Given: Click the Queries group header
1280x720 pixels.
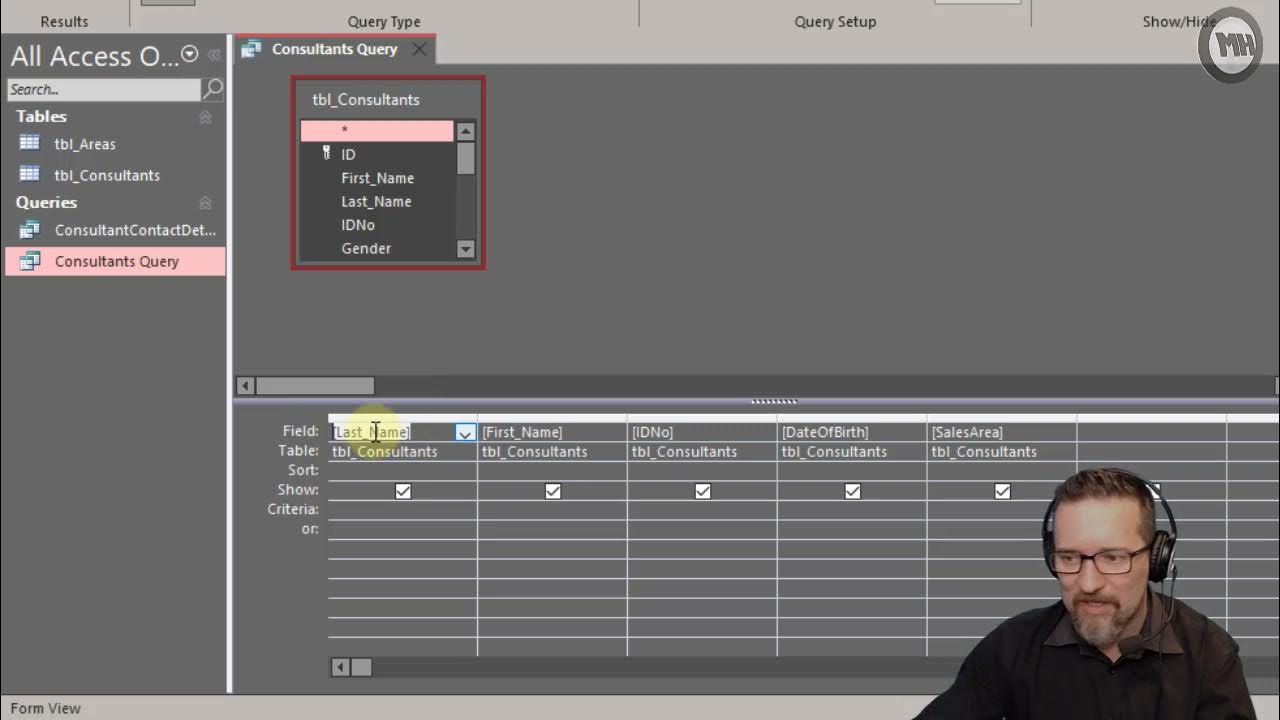Looking at the screenshot, I should click(x=46, y=203).
